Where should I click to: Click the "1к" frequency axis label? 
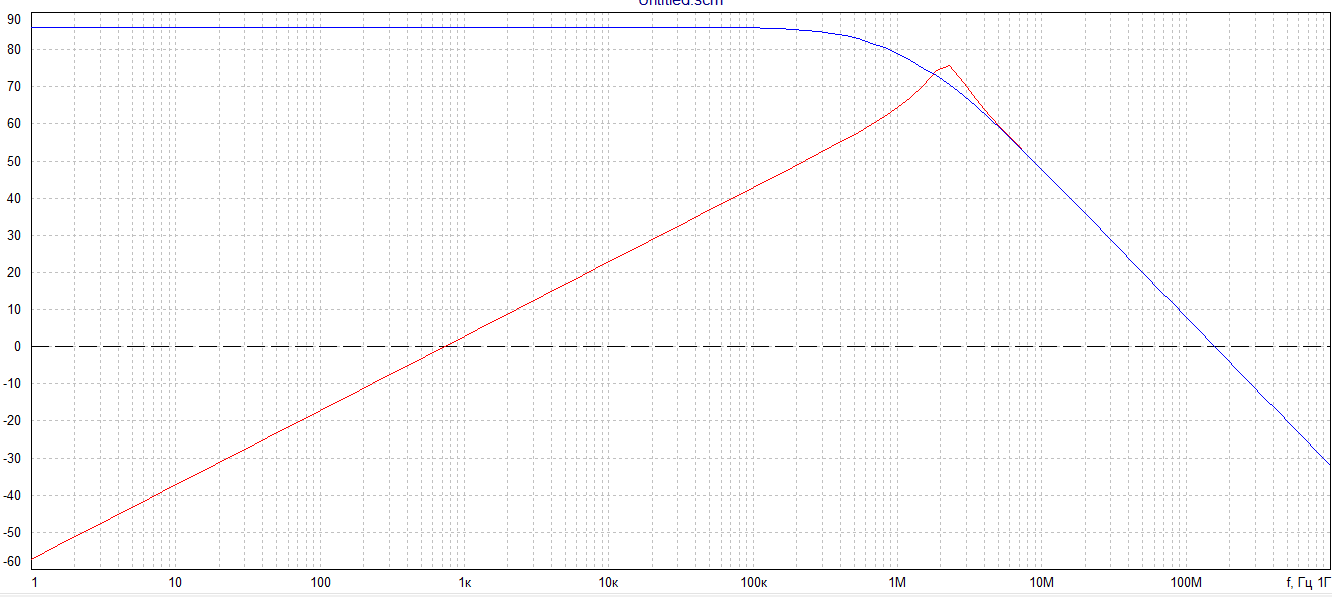(x=465, y=582)
